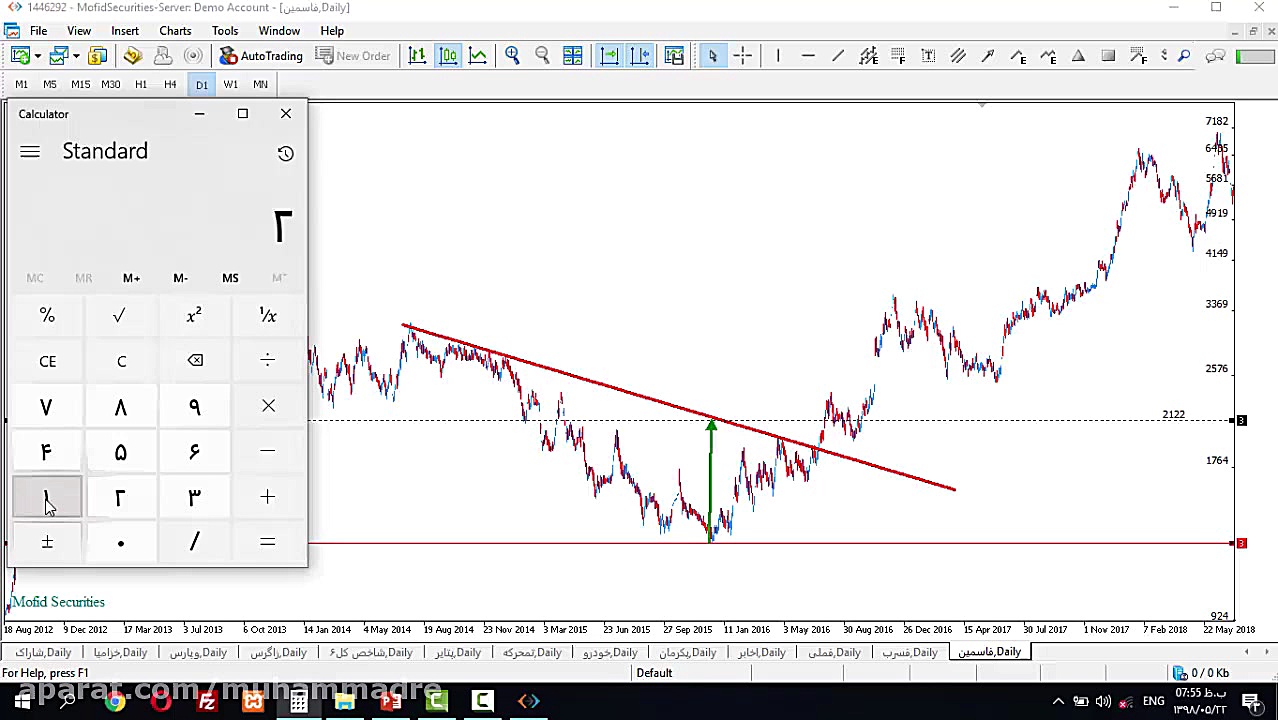Expand the Profiles dropdown arrow
This screenshot has width=1278, height=720.
coord(75,56)
